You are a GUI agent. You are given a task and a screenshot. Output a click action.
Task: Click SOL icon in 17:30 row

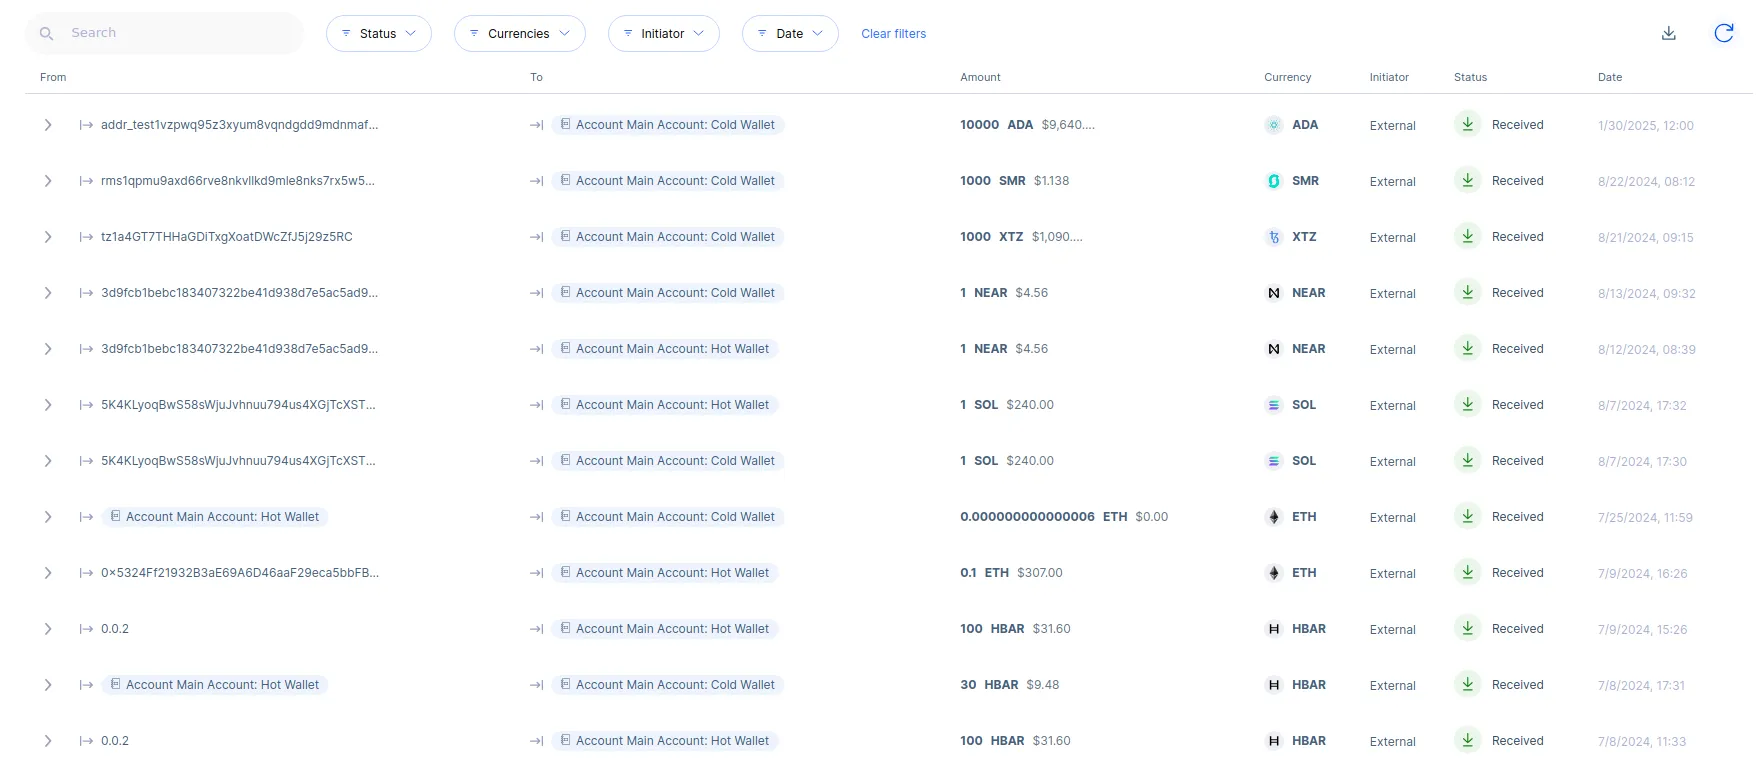[1274, 461]
